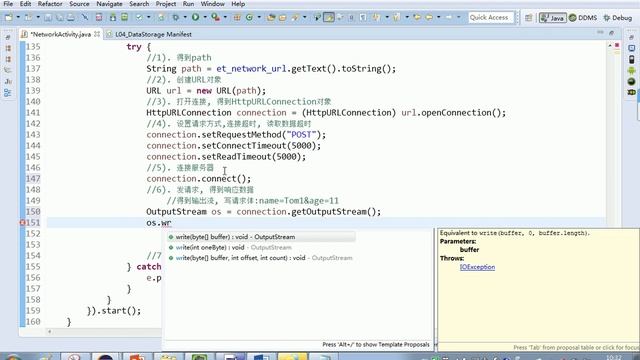
Task: Switch to the DDMS perspective
Action: point(583,18)
